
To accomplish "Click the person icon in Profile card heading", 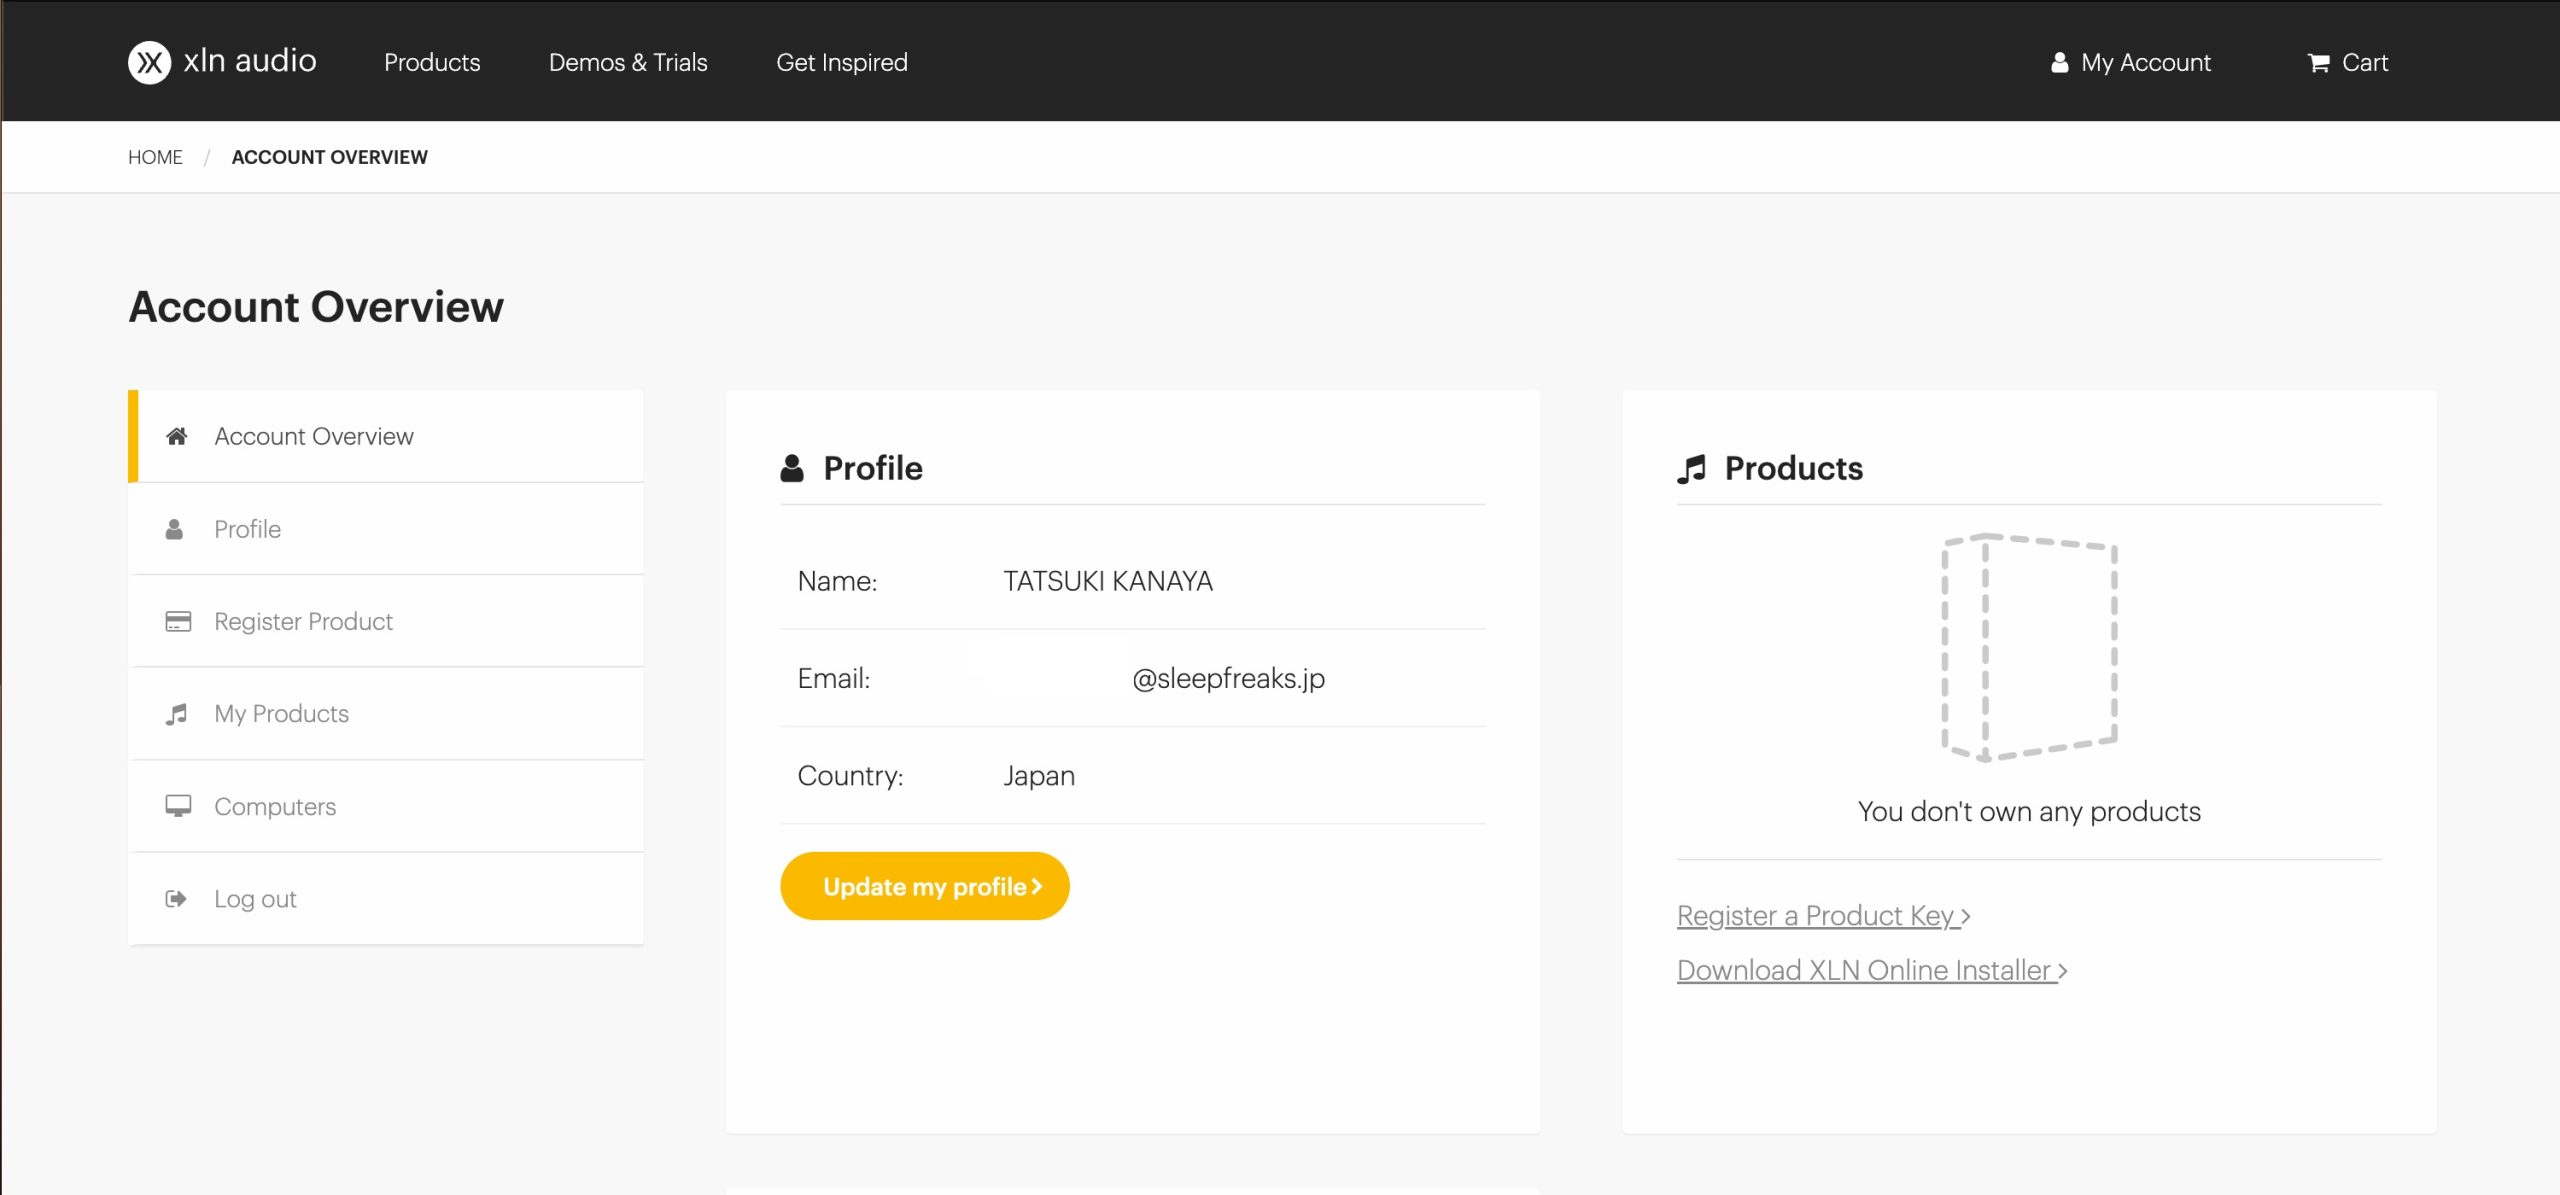I will click(x=792, y=468).
